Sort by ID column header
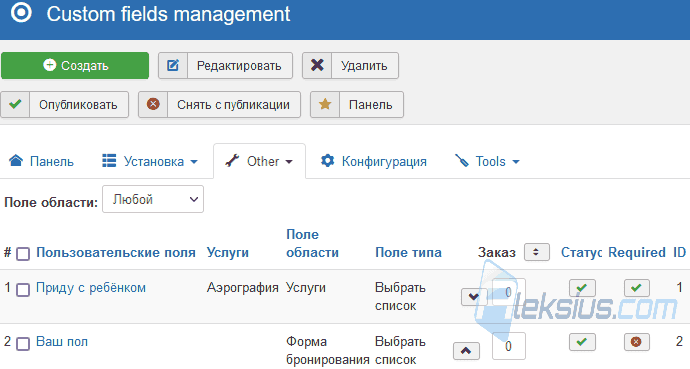The width and height of the screenshot is (690, 369). click(679, 252)
